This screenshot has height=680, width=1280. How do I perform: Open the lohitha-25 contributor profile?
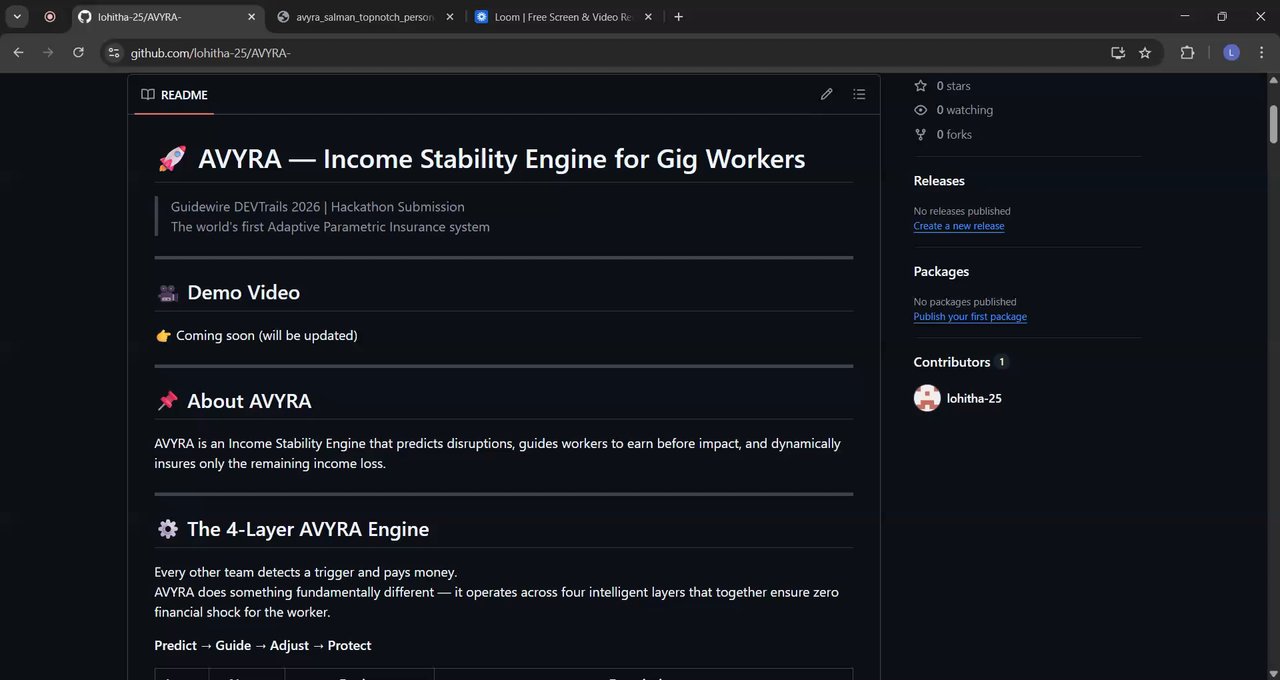coord(973,398)
